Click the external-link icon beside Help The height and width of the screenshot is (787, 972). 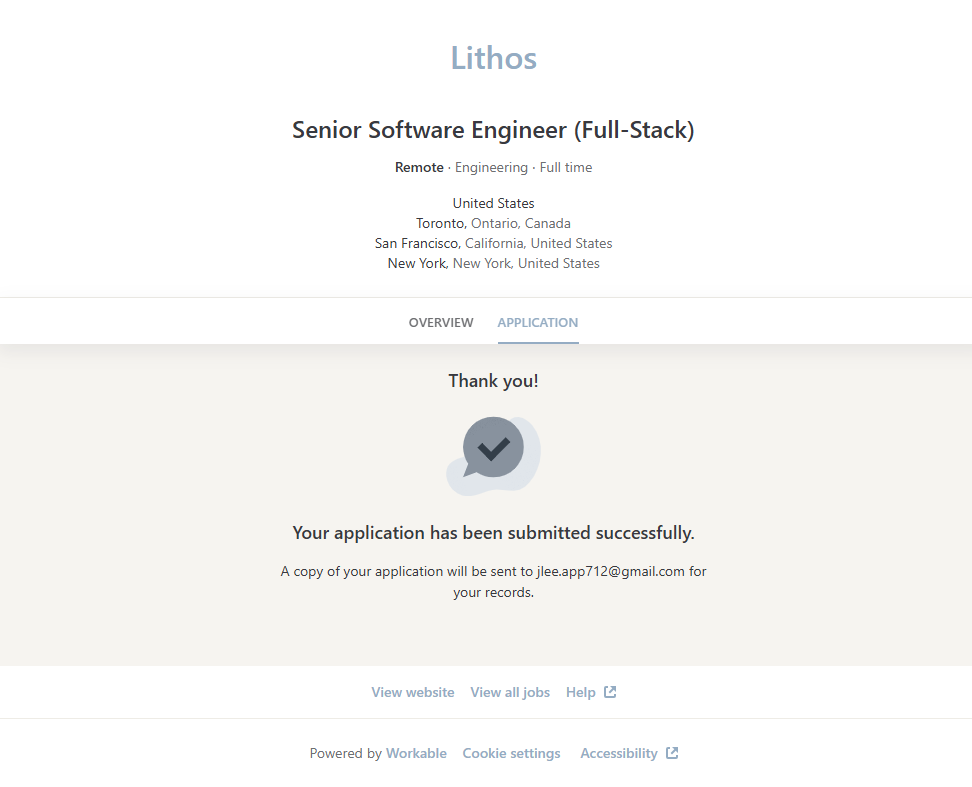click(x=610, y=692)
